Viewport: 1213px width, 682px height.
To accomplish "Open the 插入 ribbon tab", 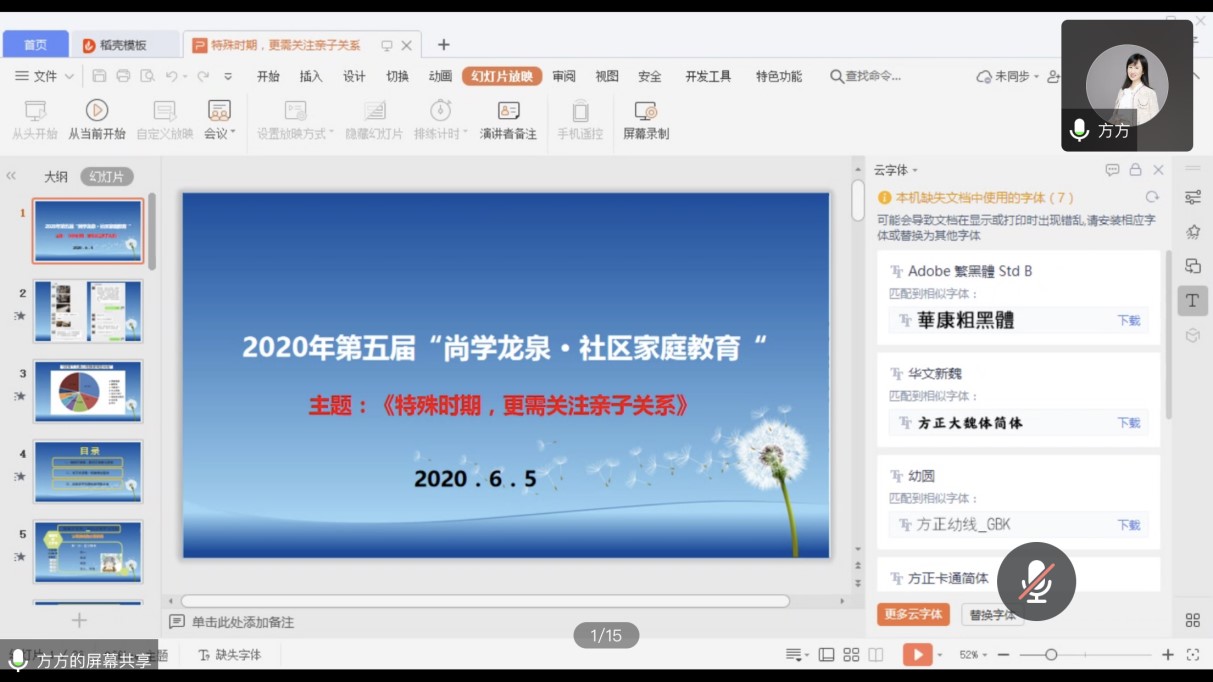I will tap(311, 76).
